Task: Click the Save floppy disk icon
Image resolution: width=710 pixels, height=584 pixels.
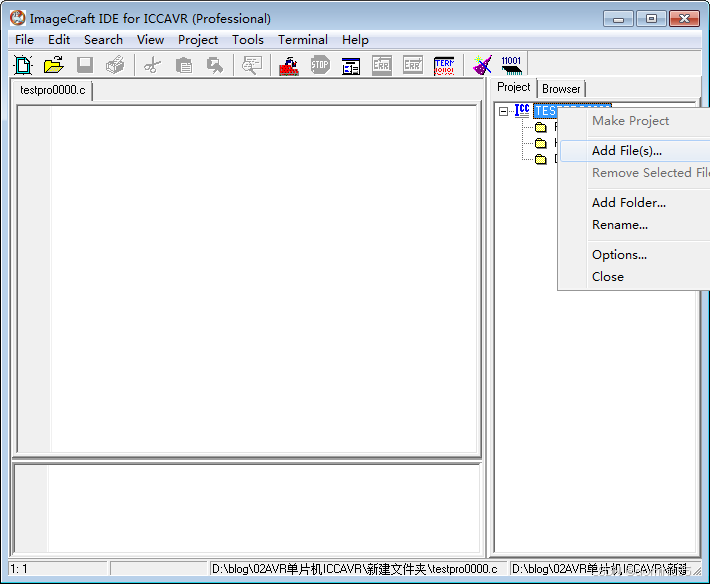Action: point(85,65)
